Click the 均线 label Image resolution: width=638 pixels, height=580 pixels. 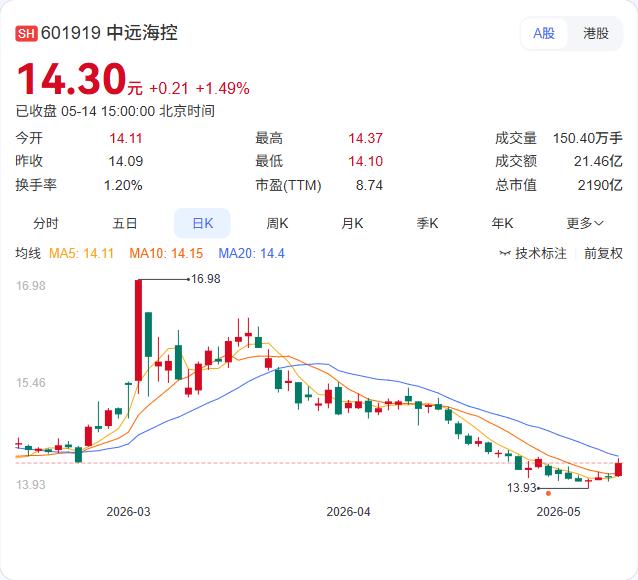(28, 253)
